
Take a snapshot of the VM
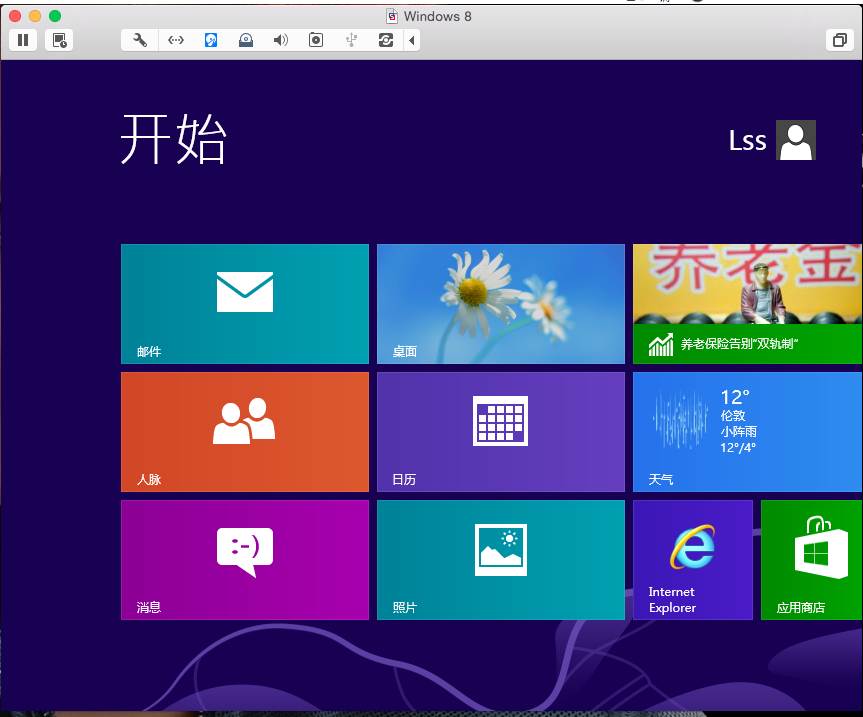pos(59,40)
